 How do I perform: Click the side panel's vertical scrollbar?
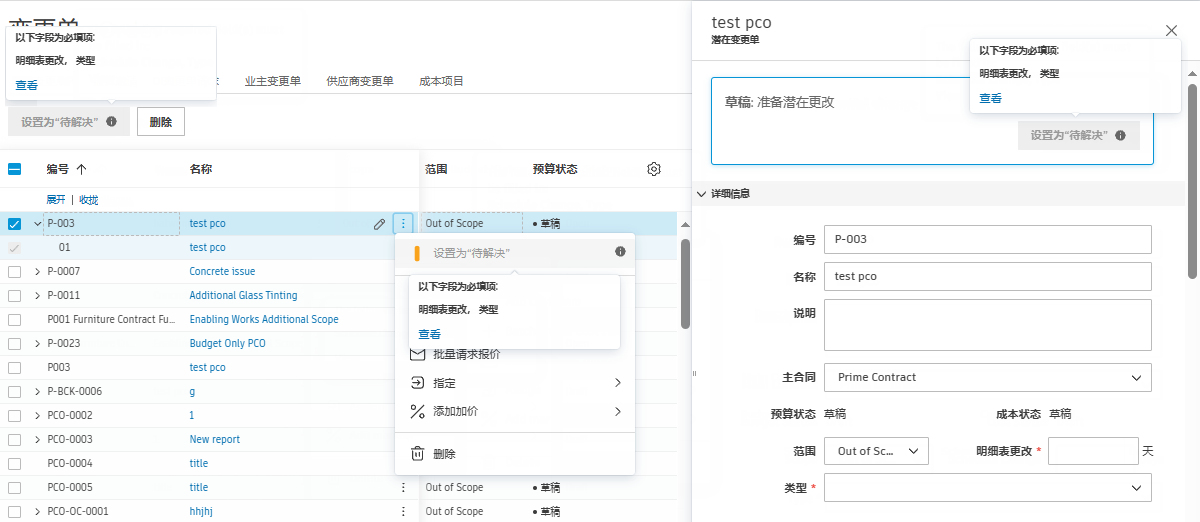(x=1192, y=180)
